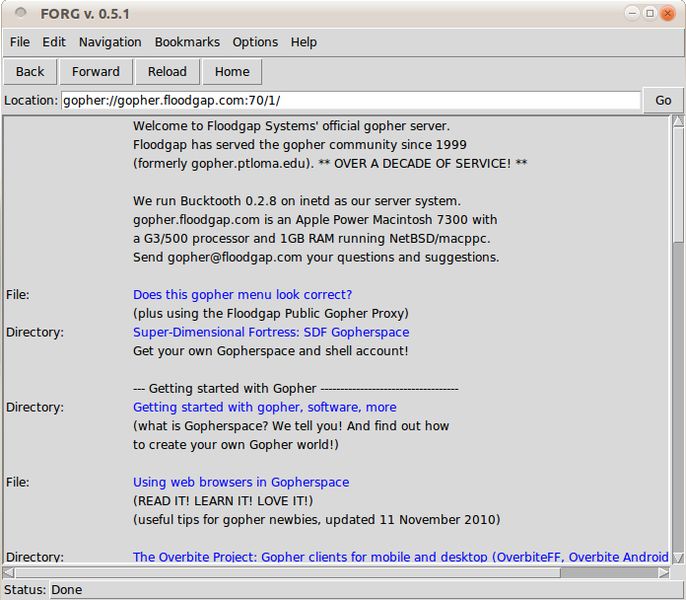Click the window menu icon in title bar
The width and height of the screenshot is (686, 600).
coord(20,13)
